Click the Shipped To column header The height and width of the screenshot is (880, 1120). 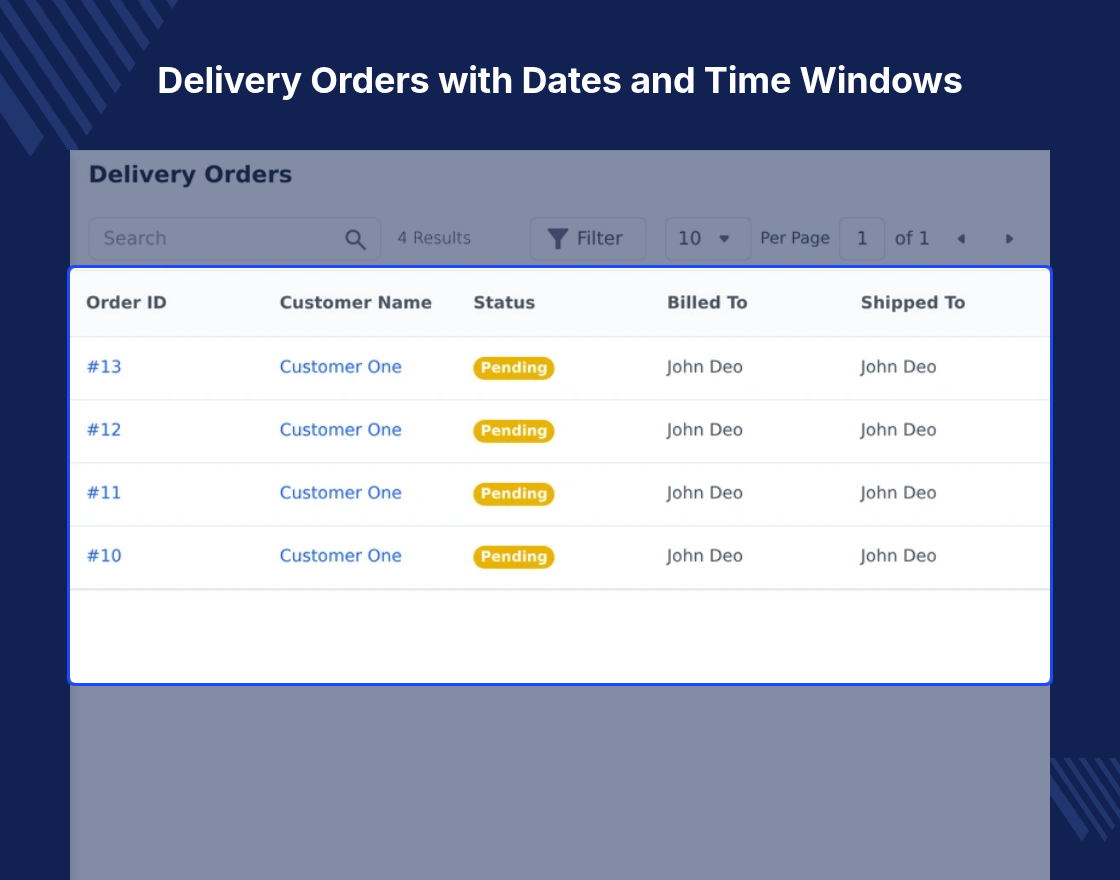point(912,302)
